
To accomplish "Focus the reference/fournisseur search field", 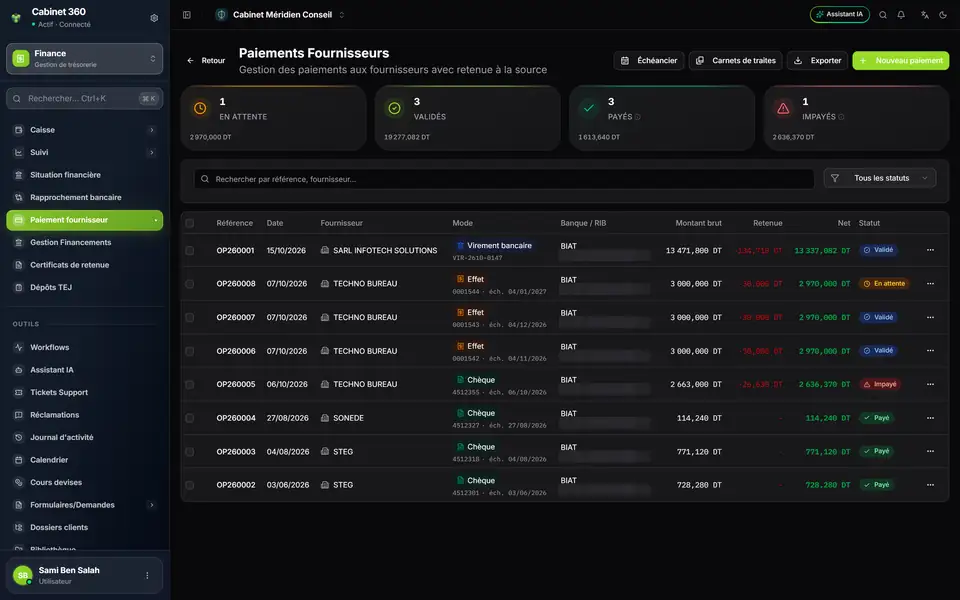I will point(504,179).
